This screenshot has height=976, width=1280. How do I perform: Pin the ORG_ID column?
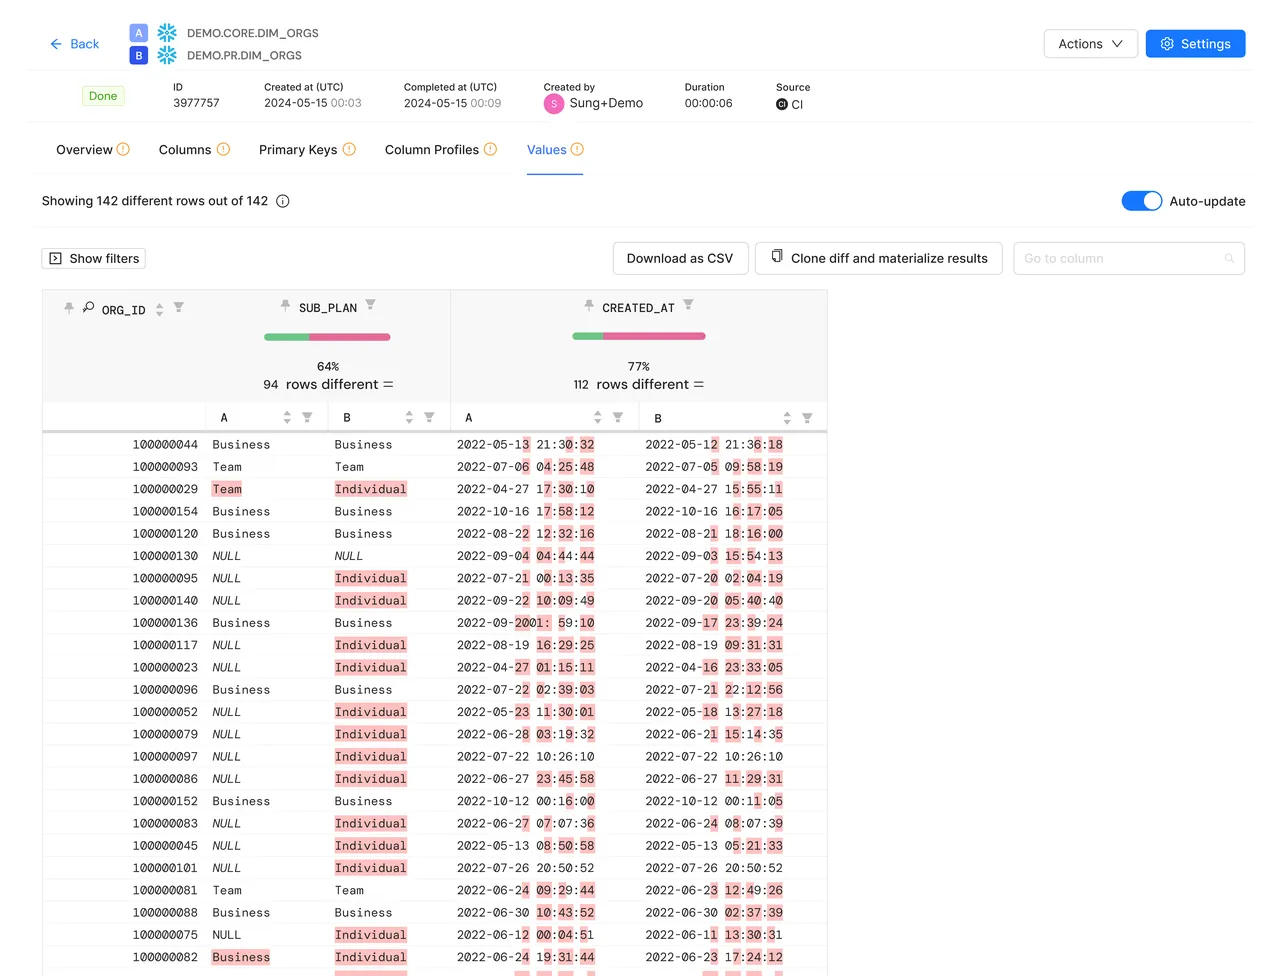69,308
